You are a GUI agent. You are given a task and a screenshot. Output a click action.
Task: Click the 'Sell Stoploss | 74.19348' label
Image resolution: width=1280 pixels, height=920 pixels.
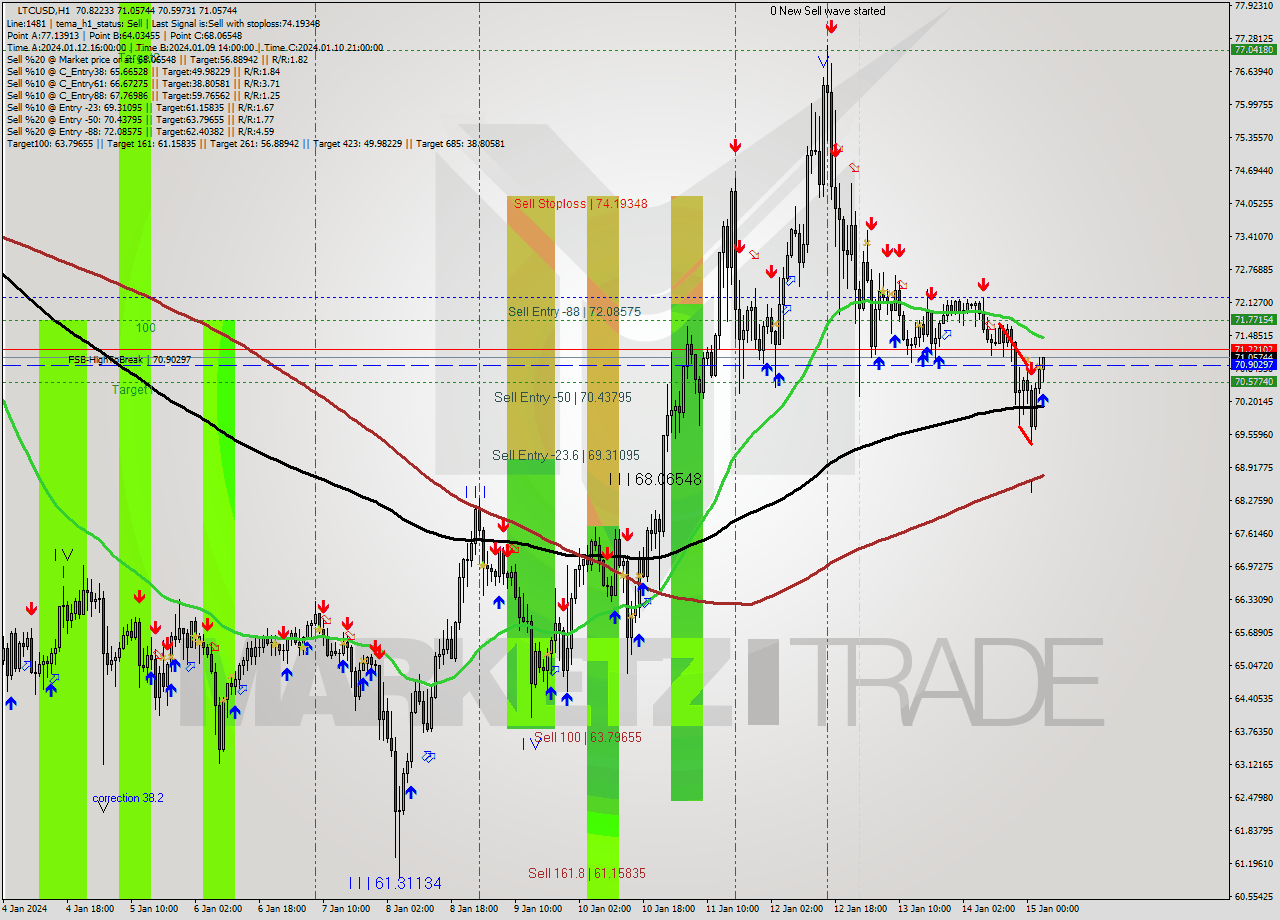580,203
